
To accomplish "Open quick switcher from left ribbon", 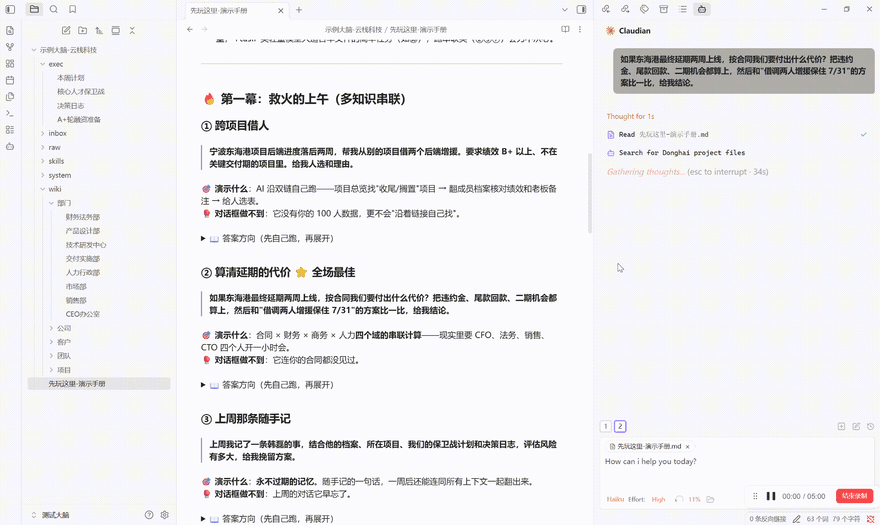I will [10, 31].
